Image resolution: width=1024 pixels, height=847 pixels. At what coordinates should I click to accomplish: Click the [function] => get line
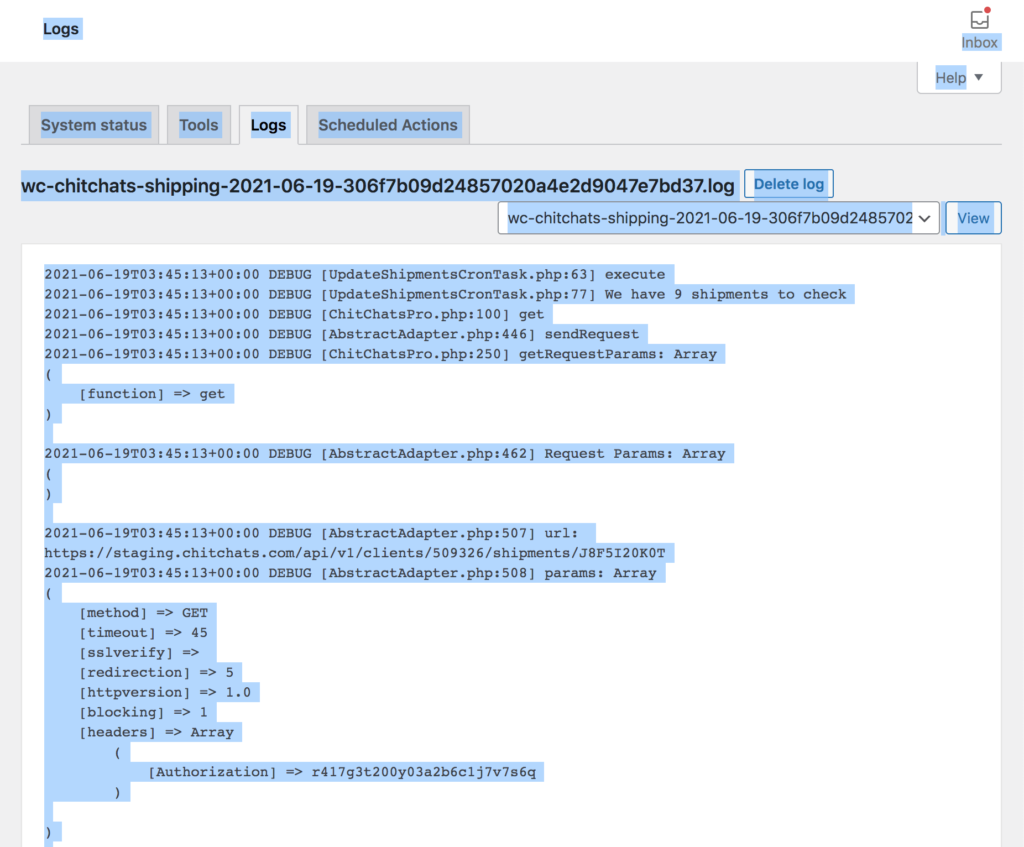(x=156, y=394)
